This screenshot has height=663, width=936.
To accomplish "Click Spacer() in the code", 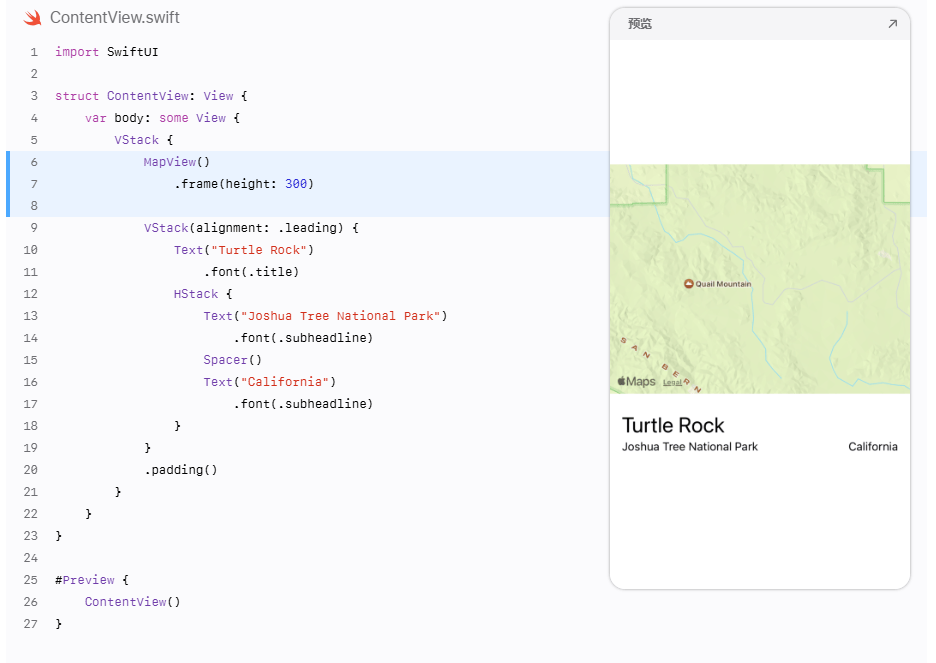I will point(232,360).
